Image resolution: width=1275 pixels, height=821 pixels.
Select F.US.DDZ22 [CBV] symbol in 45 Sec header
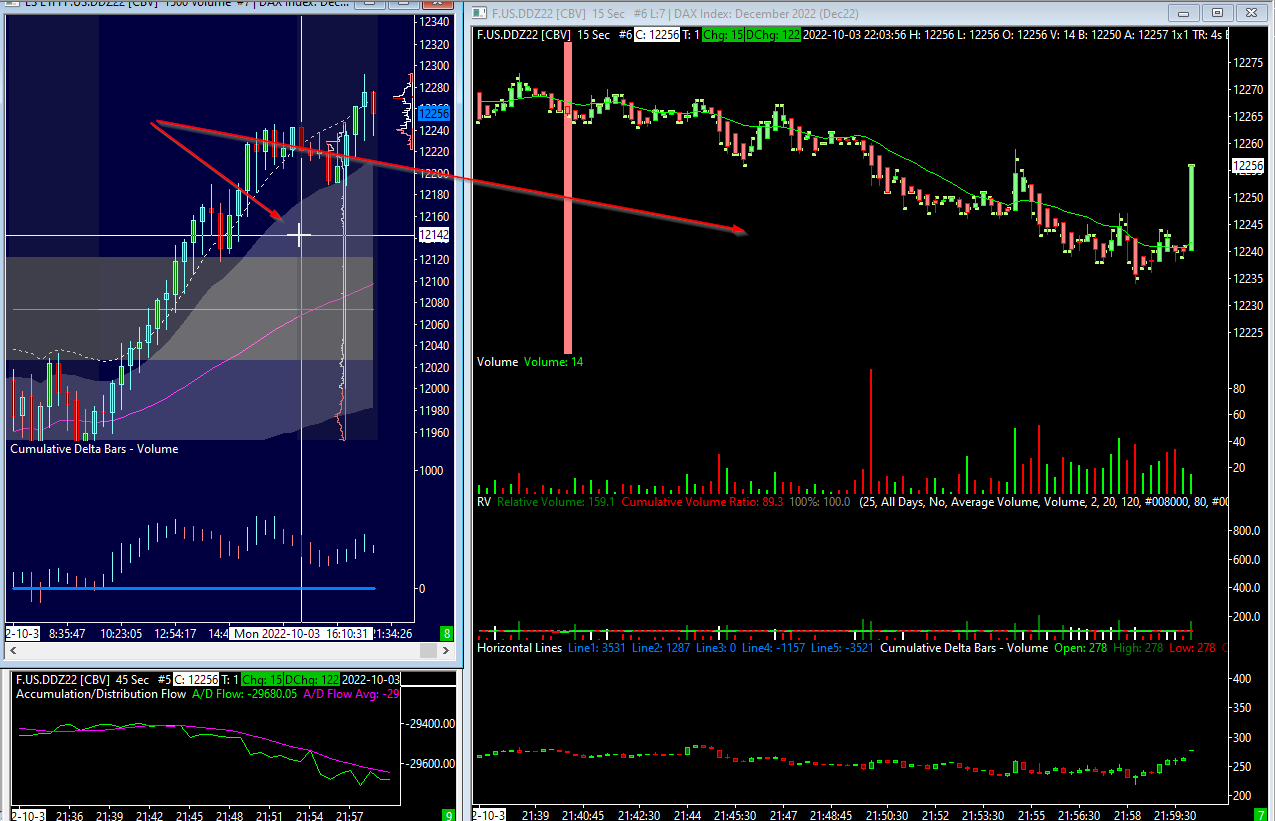(62, 680)
